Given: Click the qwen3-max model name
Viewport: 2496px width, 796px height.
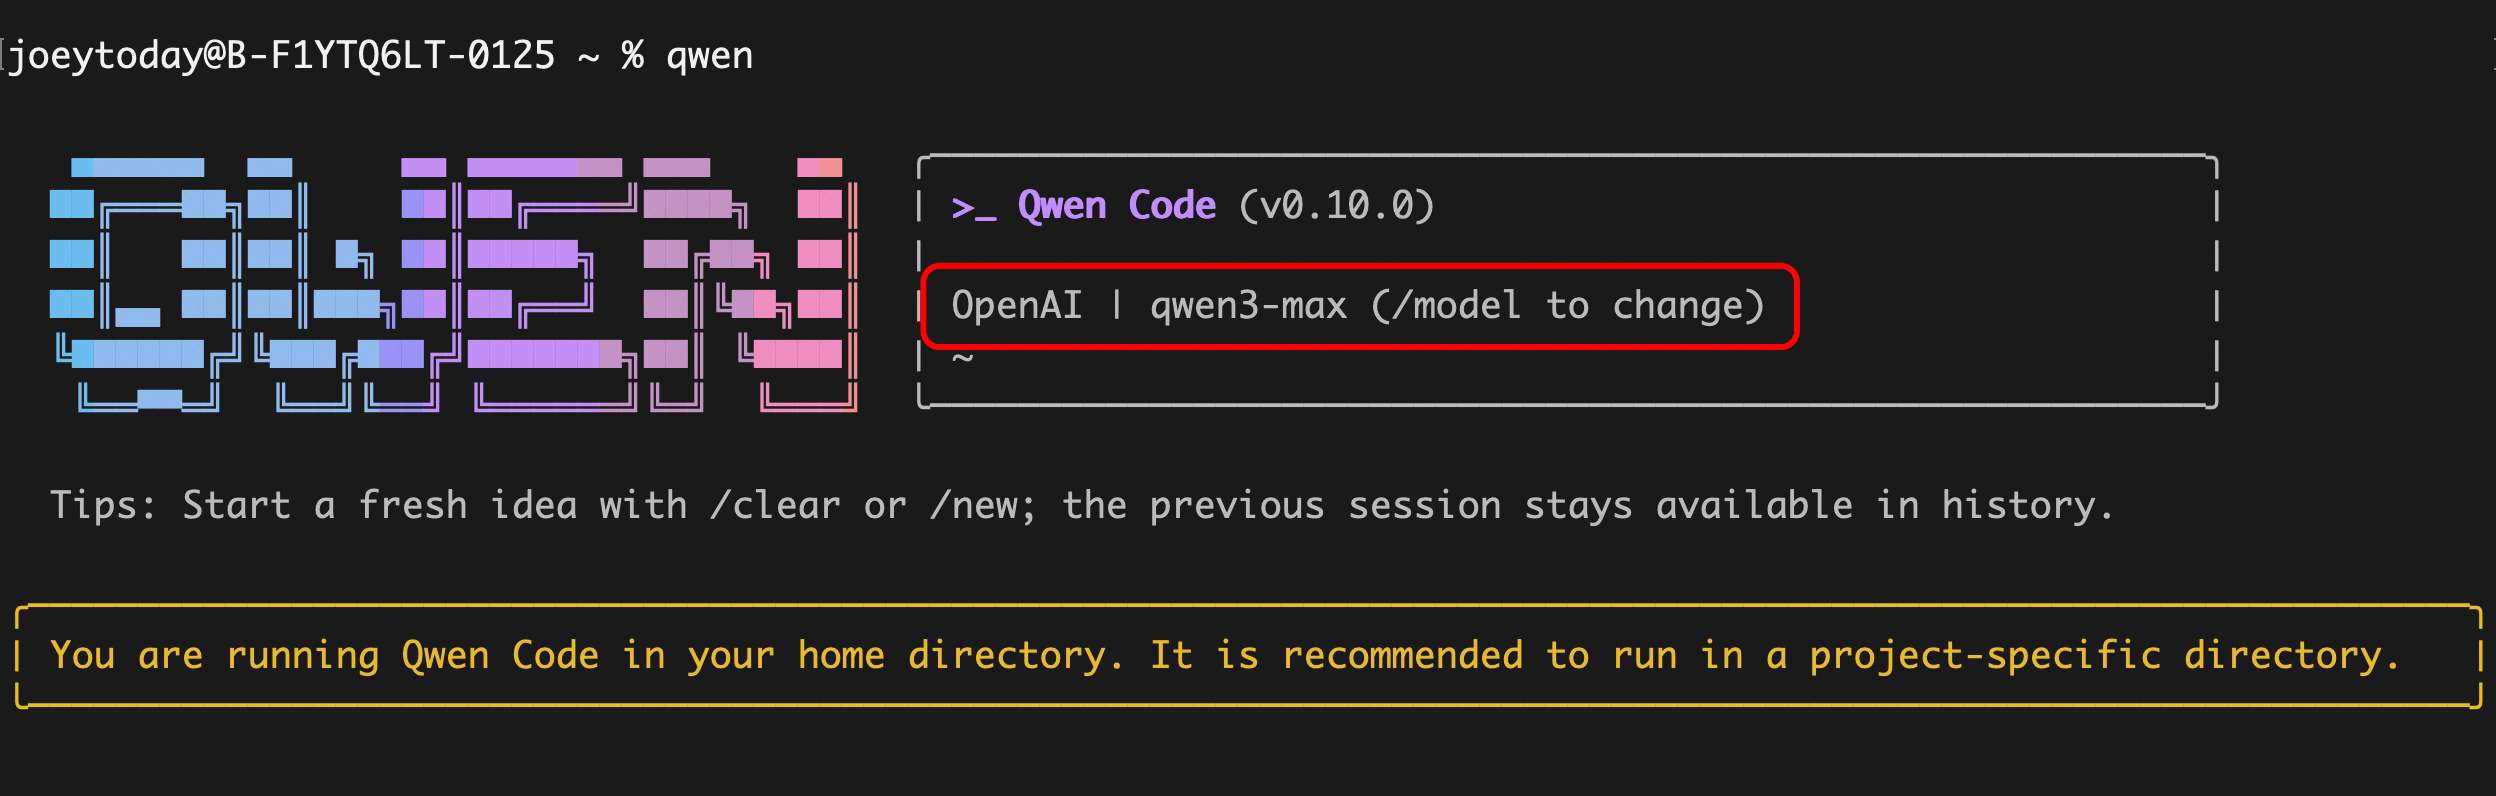Looking at the screenshot, I should click(x=1248, y=305).
